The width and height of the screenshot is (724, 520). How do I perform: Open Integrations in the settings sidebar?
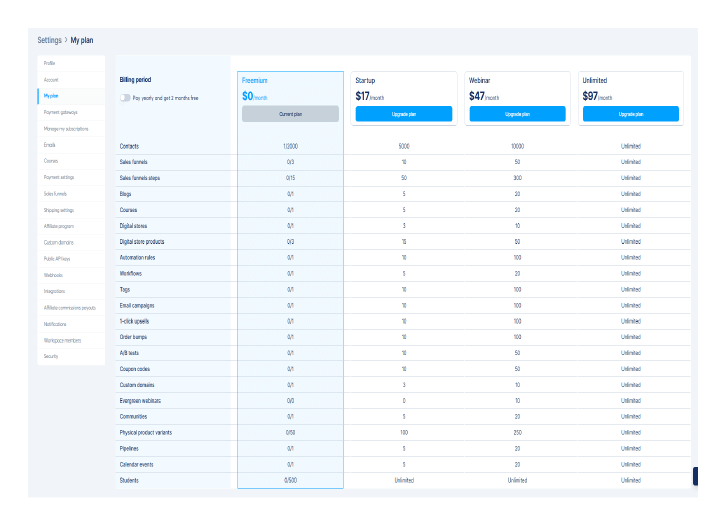click(x=71, y=291)
